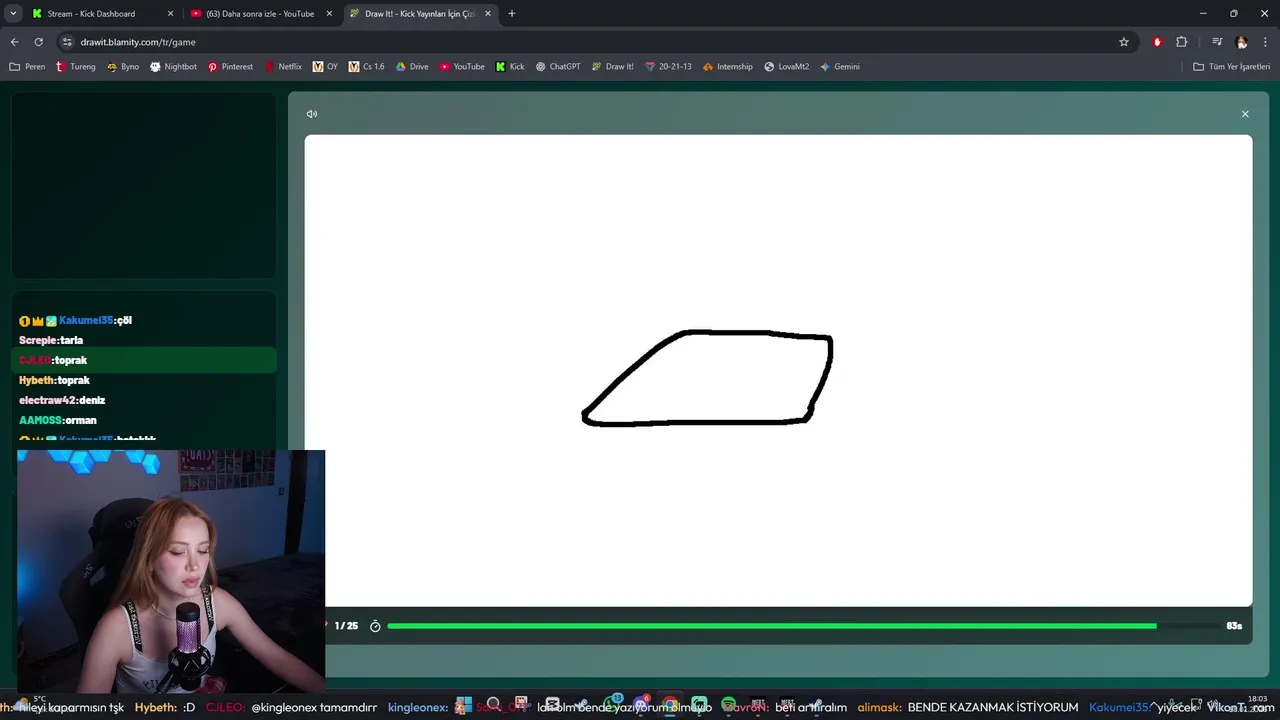1280x720 pixels.
Task: Open the ChatGPT bookmark
Action: pyautogui.click(x=558, y=67)
